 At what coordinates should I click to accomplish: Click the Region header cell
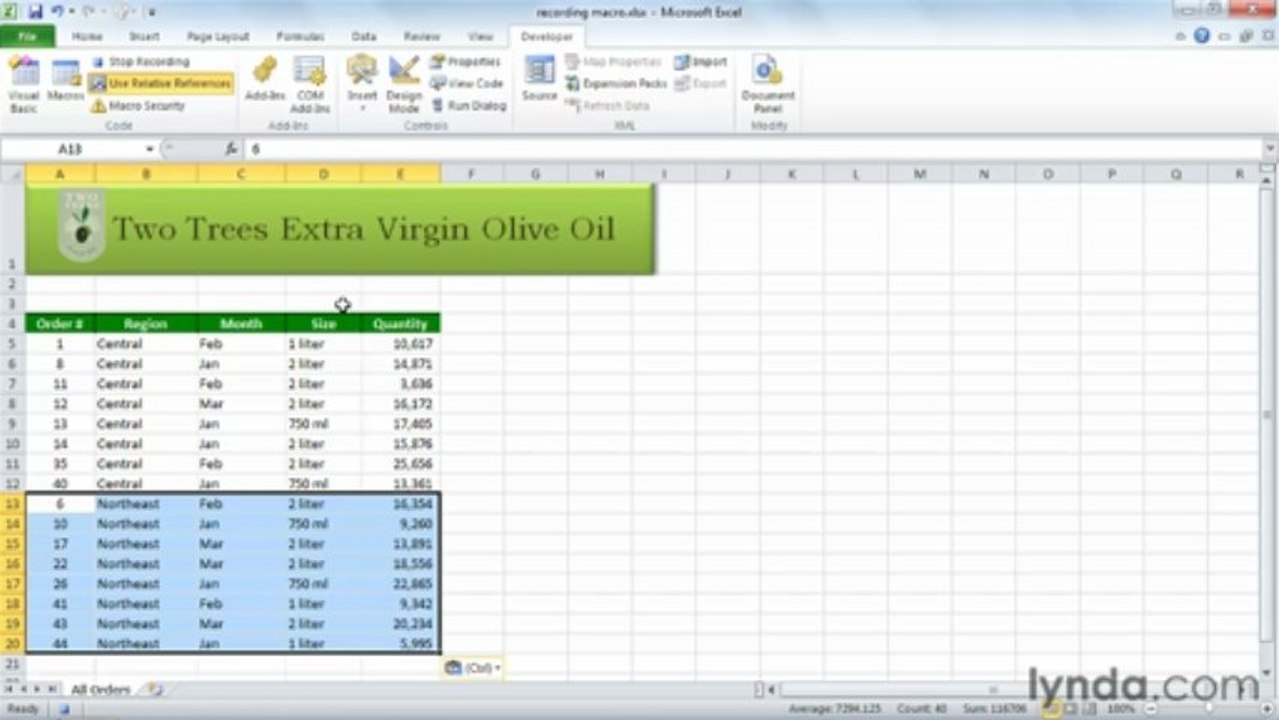146,324
